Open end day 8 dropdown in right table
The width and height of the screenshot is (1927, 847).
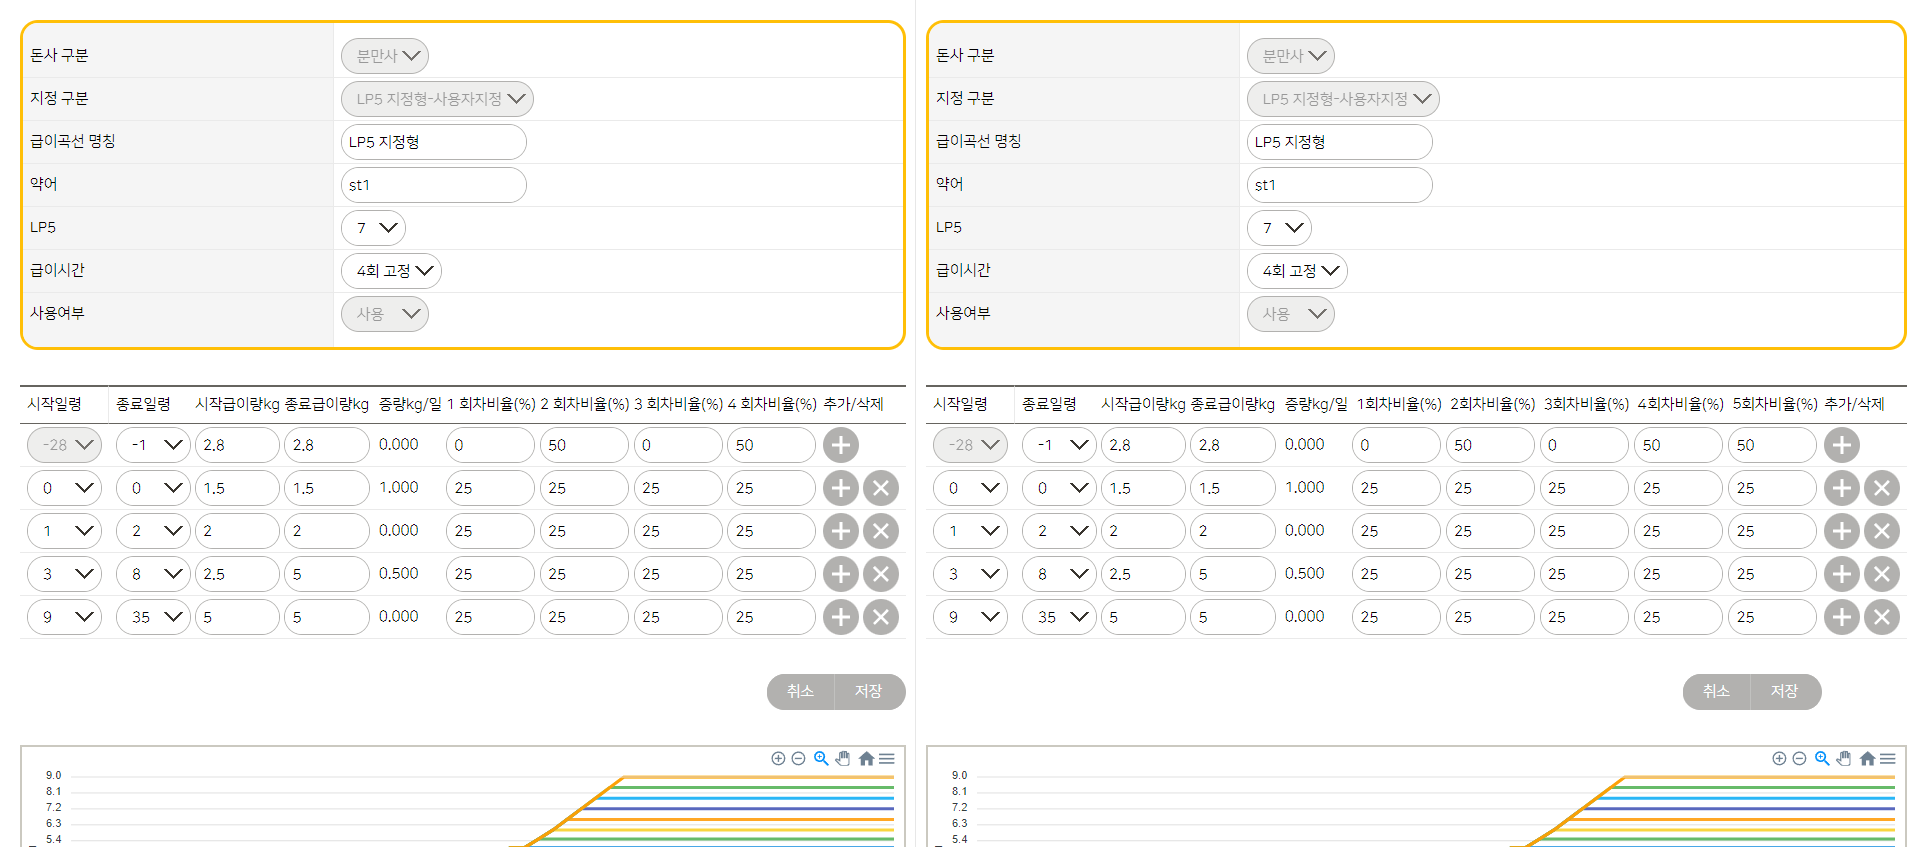click(x=1059, y=574)
